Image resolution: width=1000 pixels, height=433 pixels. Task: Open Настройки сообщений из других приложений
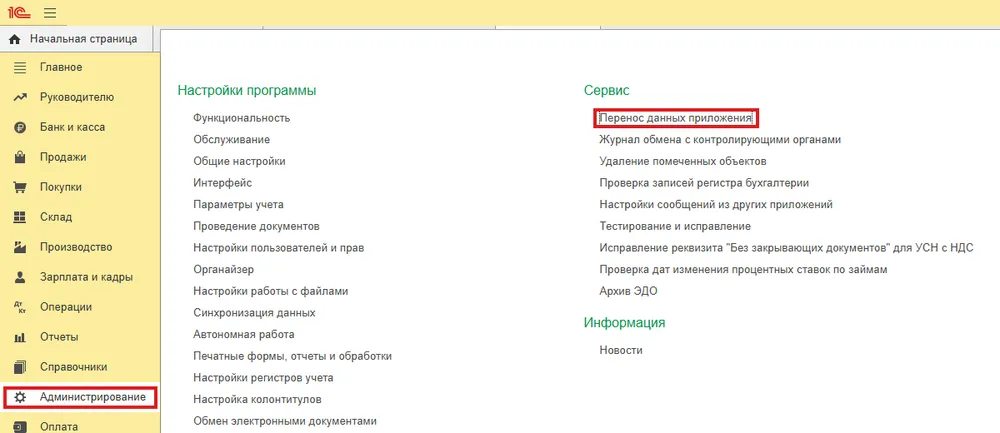(716, 205)
